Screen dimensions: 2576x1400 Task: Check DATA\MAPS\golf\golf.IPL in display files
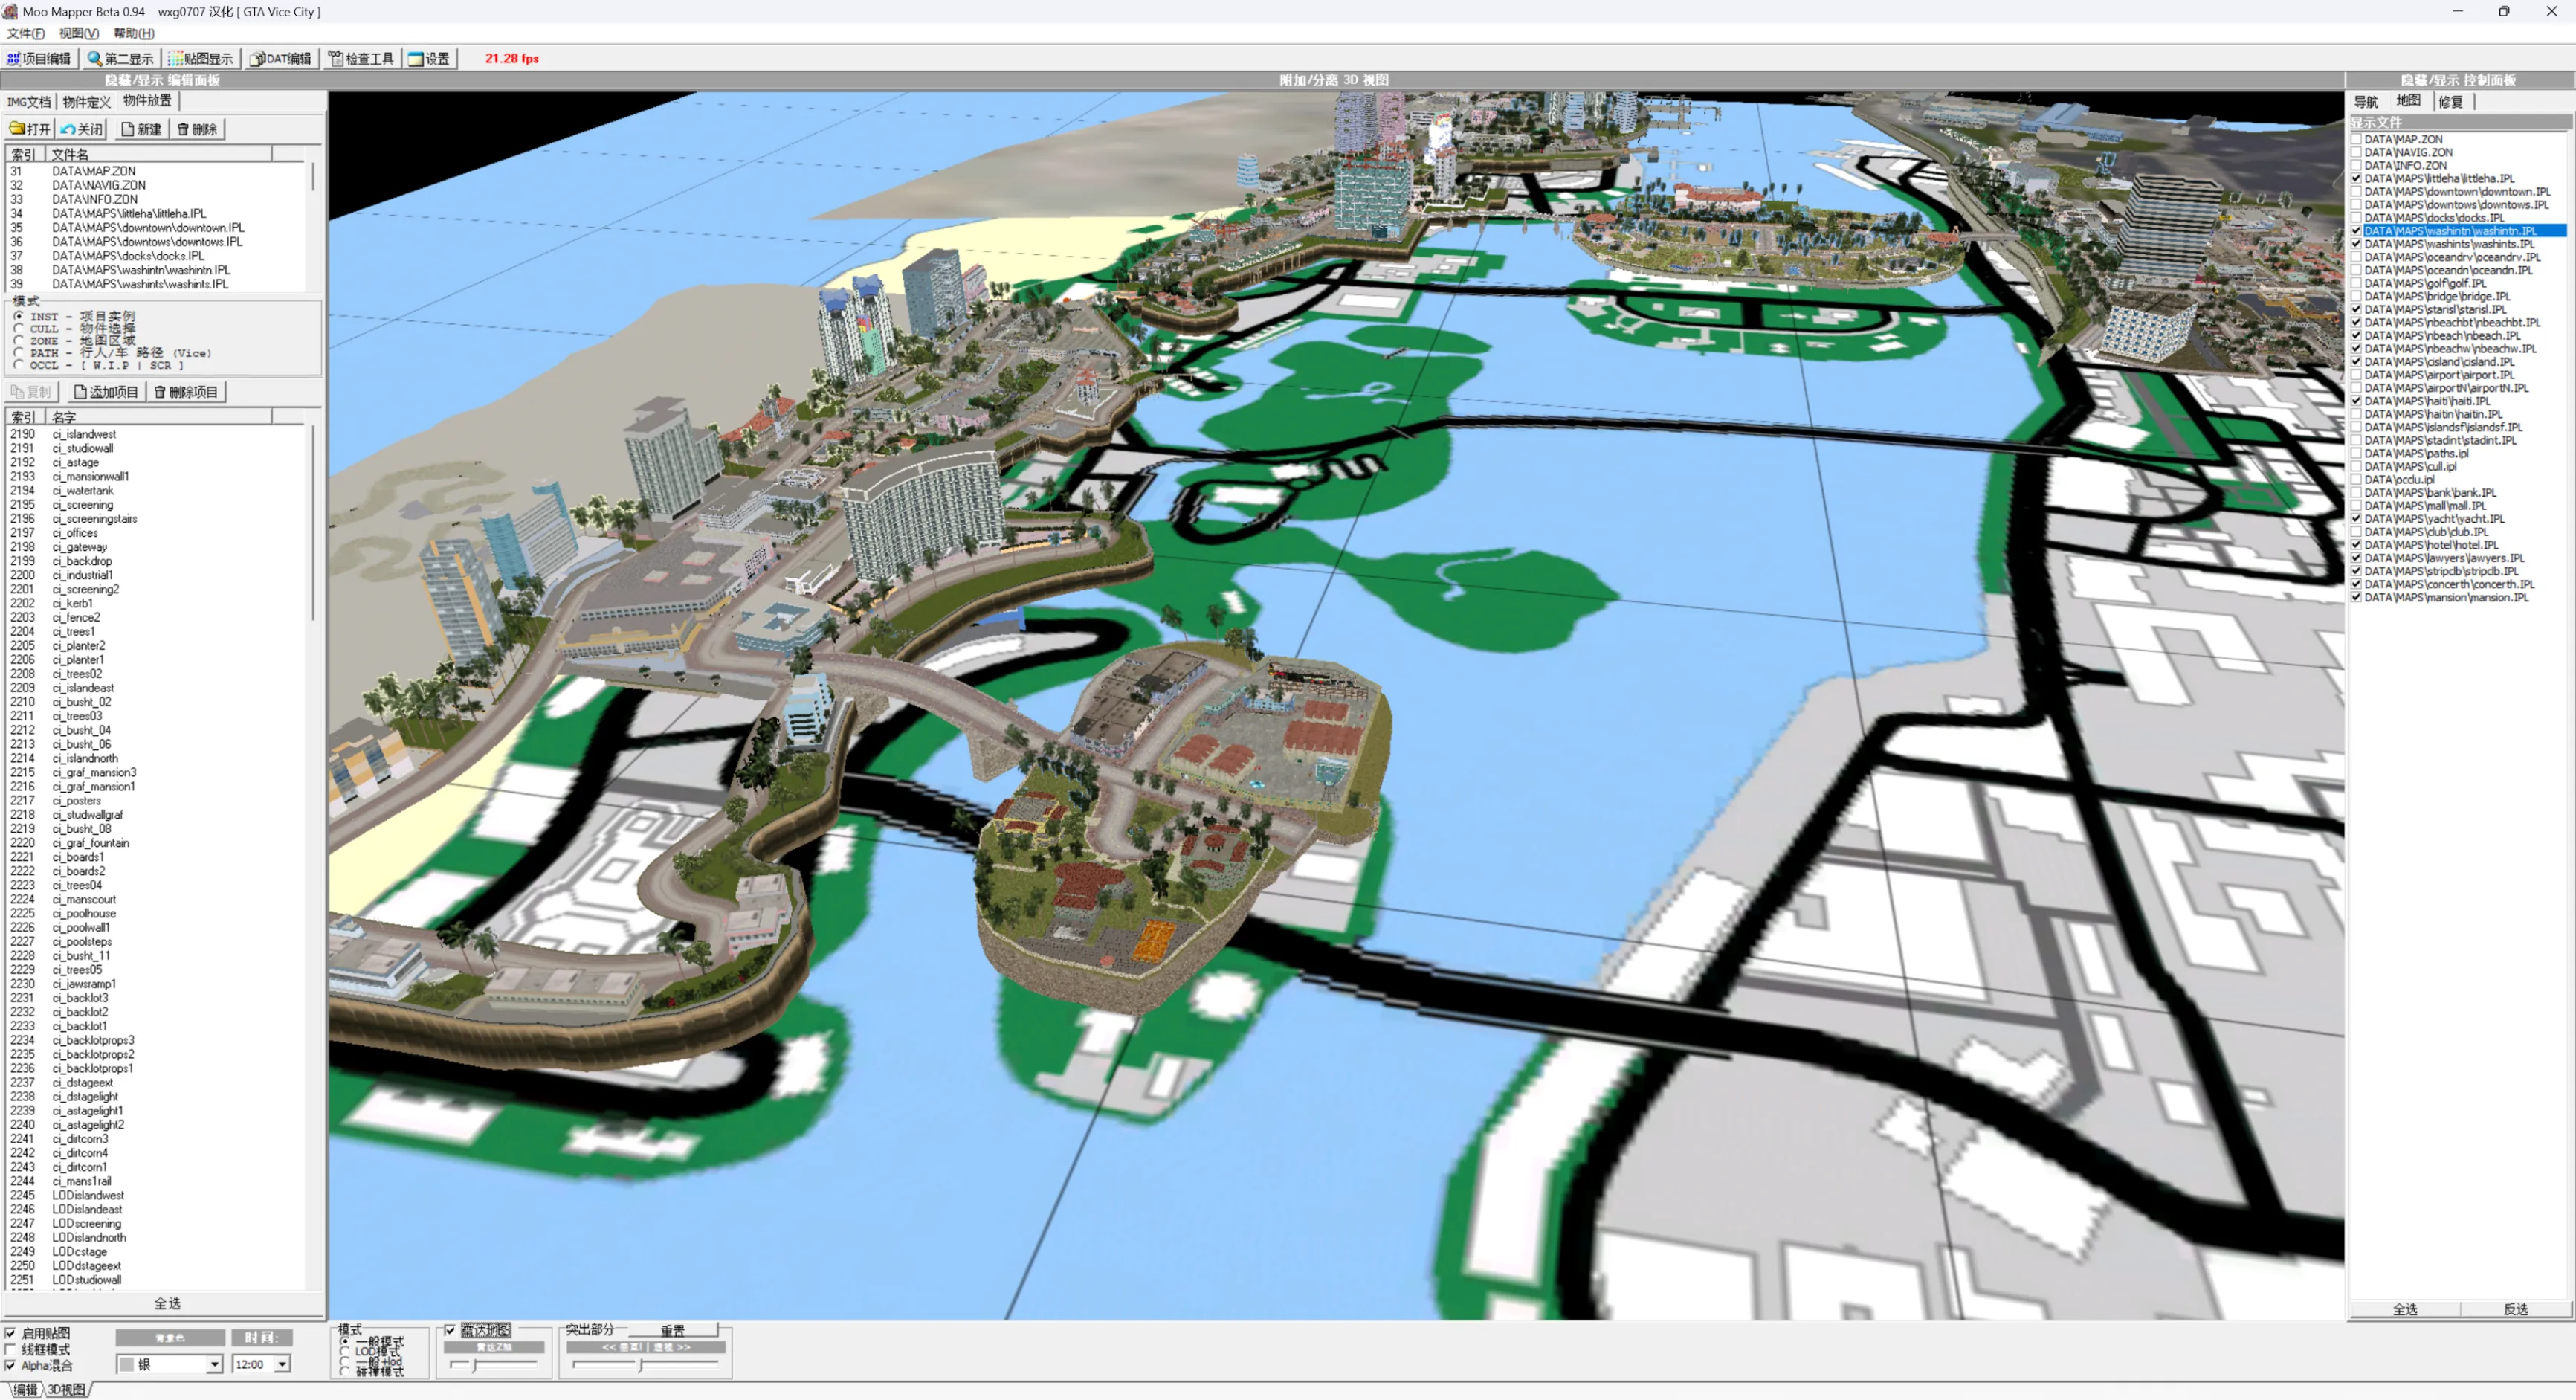coord(2356,284)
